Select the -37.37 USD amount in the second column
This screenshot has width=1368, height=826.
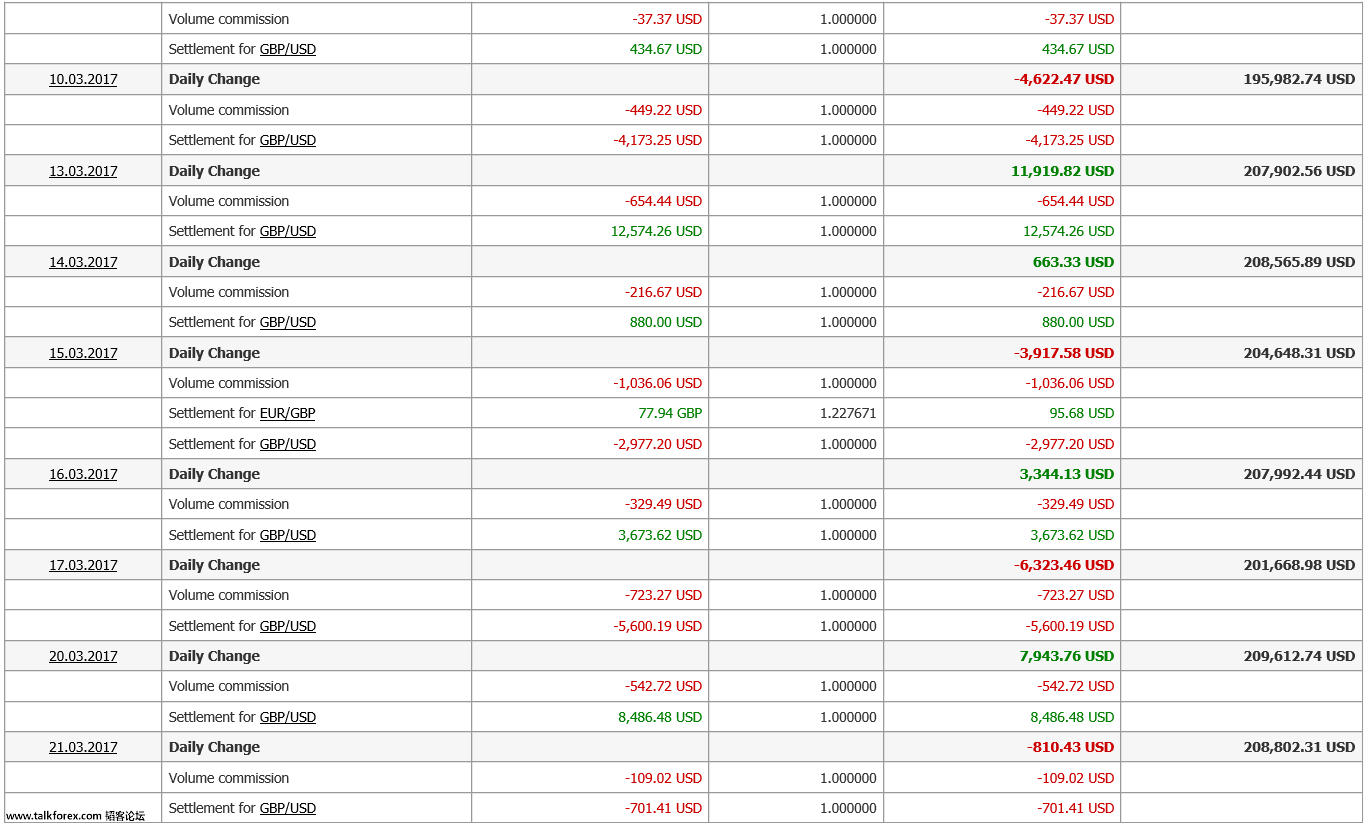click(x=667, y=19)
